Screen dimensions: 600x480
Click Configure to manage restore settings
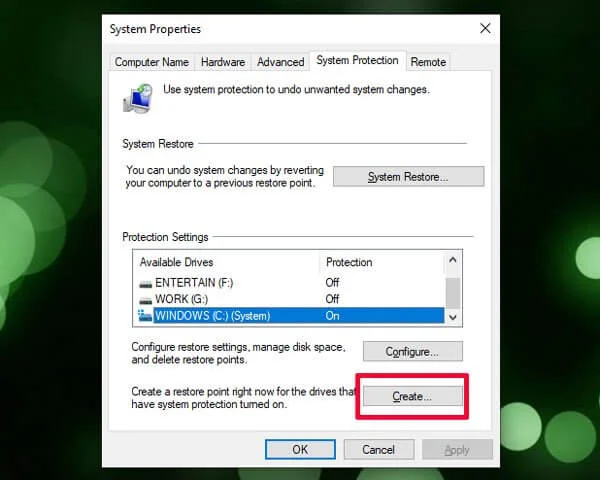[x=412, y=351]
